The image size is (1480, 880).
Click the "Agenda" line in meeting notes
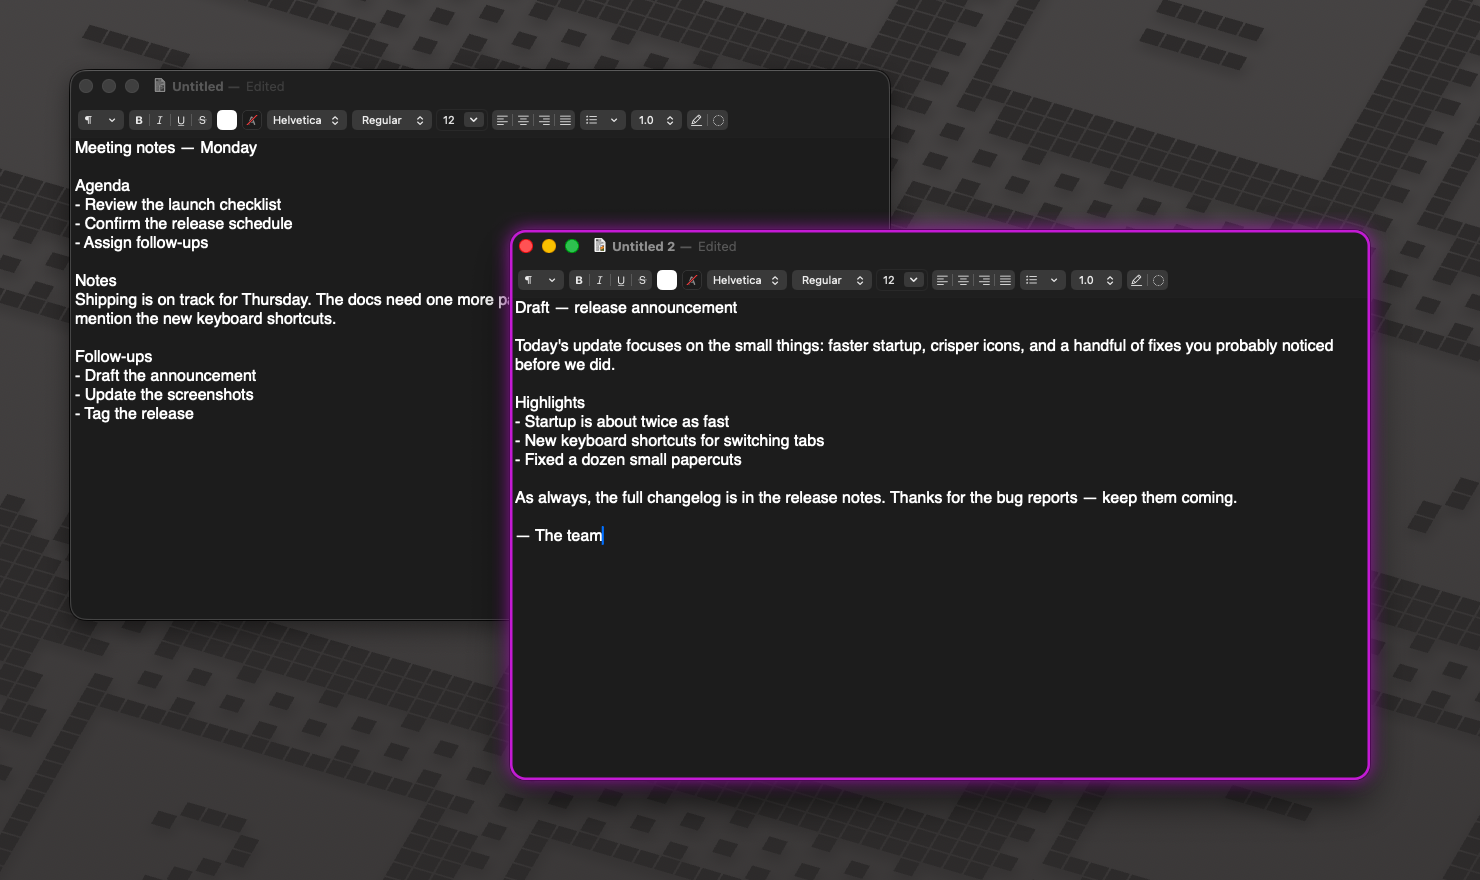pos(102,186)
